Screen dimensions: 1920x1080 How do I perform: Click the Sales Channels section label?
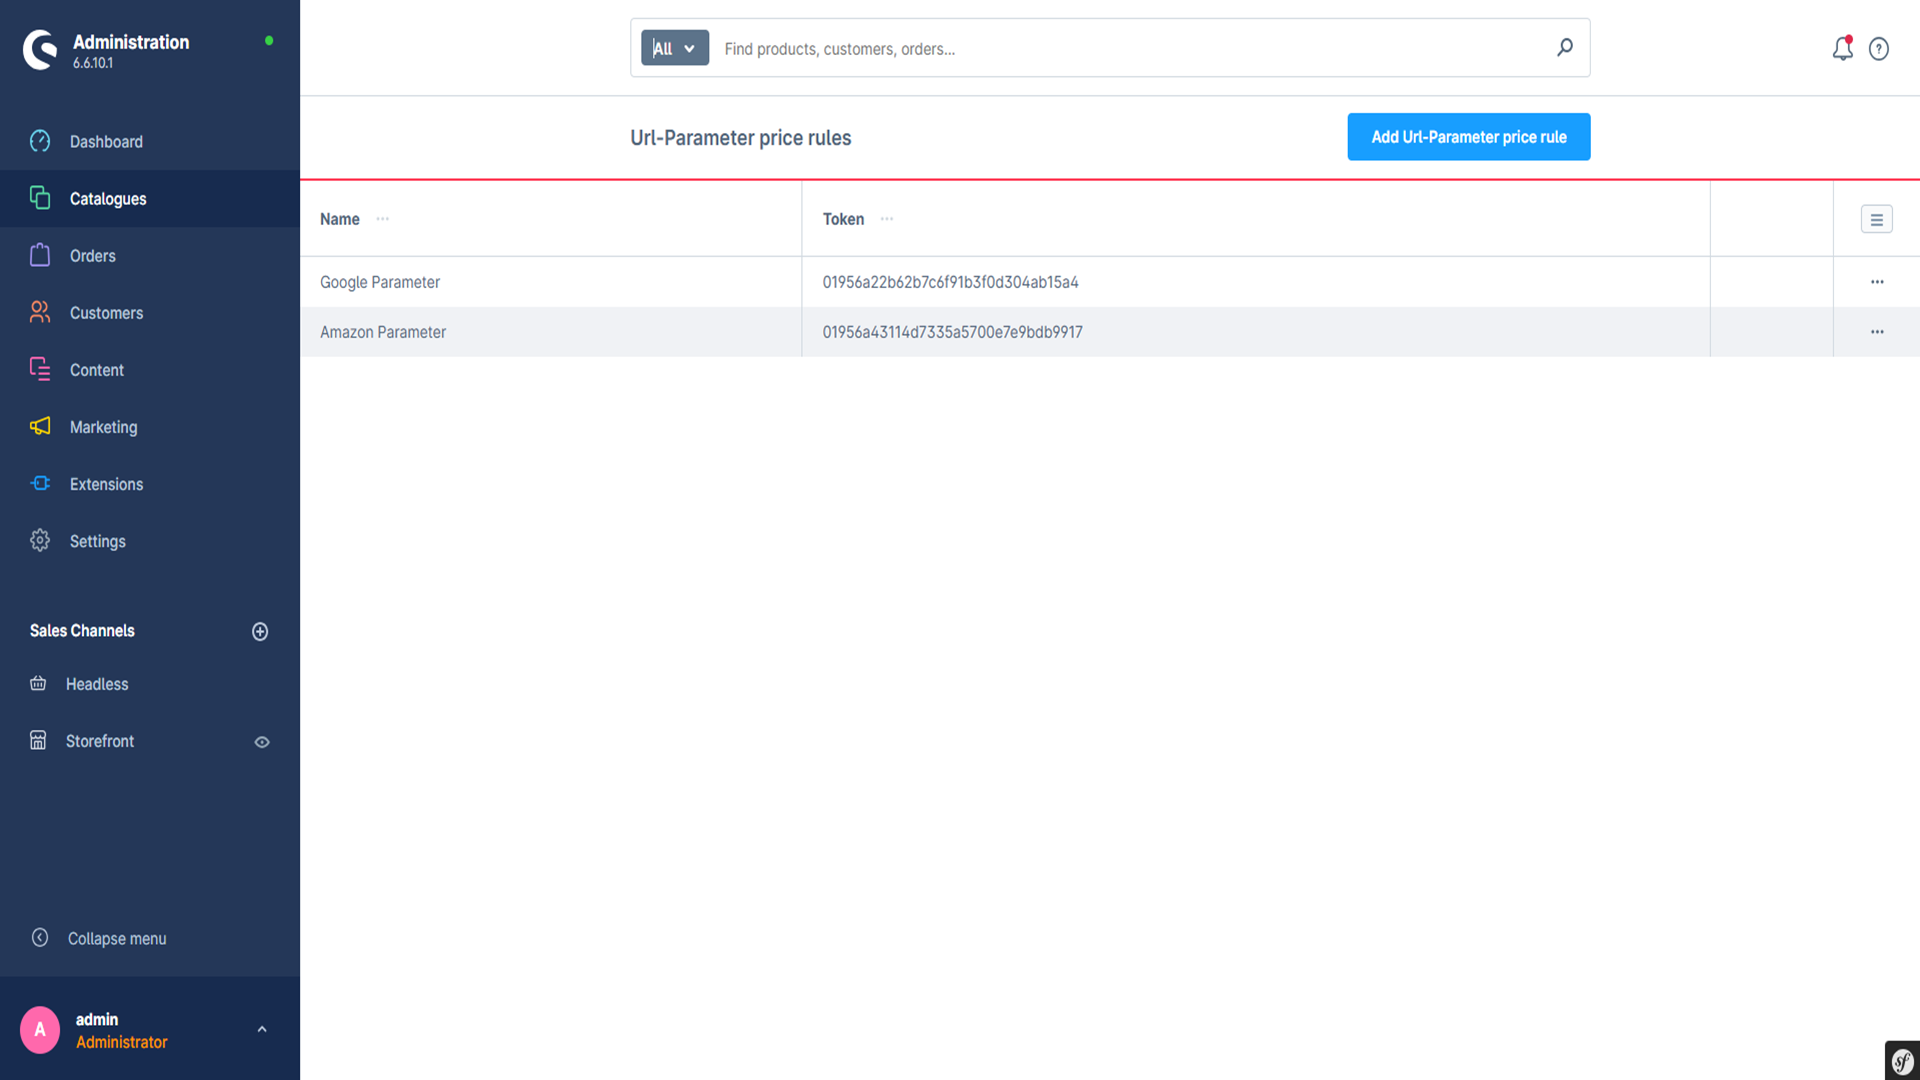coord(82,631)
